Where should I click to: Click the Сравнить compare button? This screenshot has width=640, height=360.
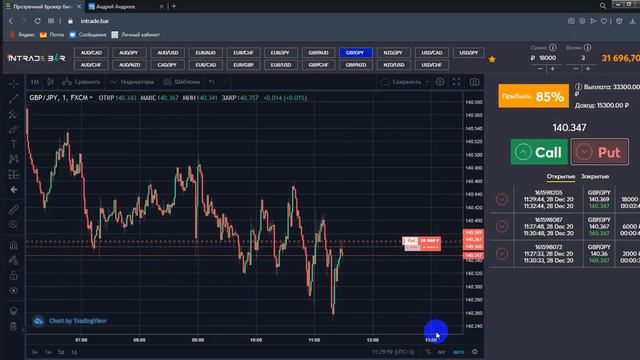[x=81, y=82]
